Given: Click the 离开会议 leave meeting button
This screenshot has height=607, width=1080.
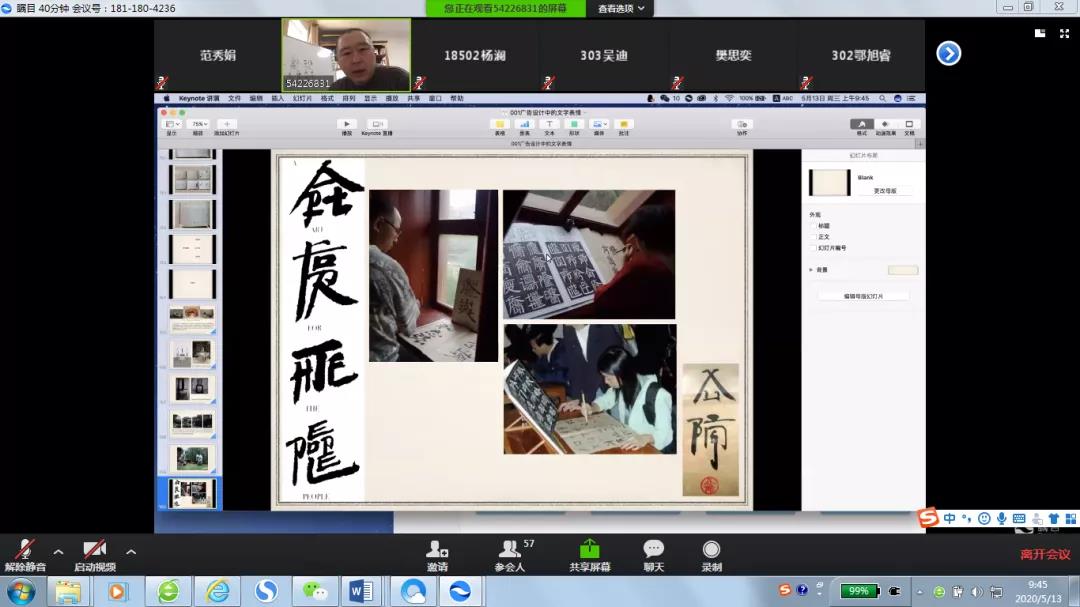Looking at the screenshot, I should click(x=1045, y=554).
